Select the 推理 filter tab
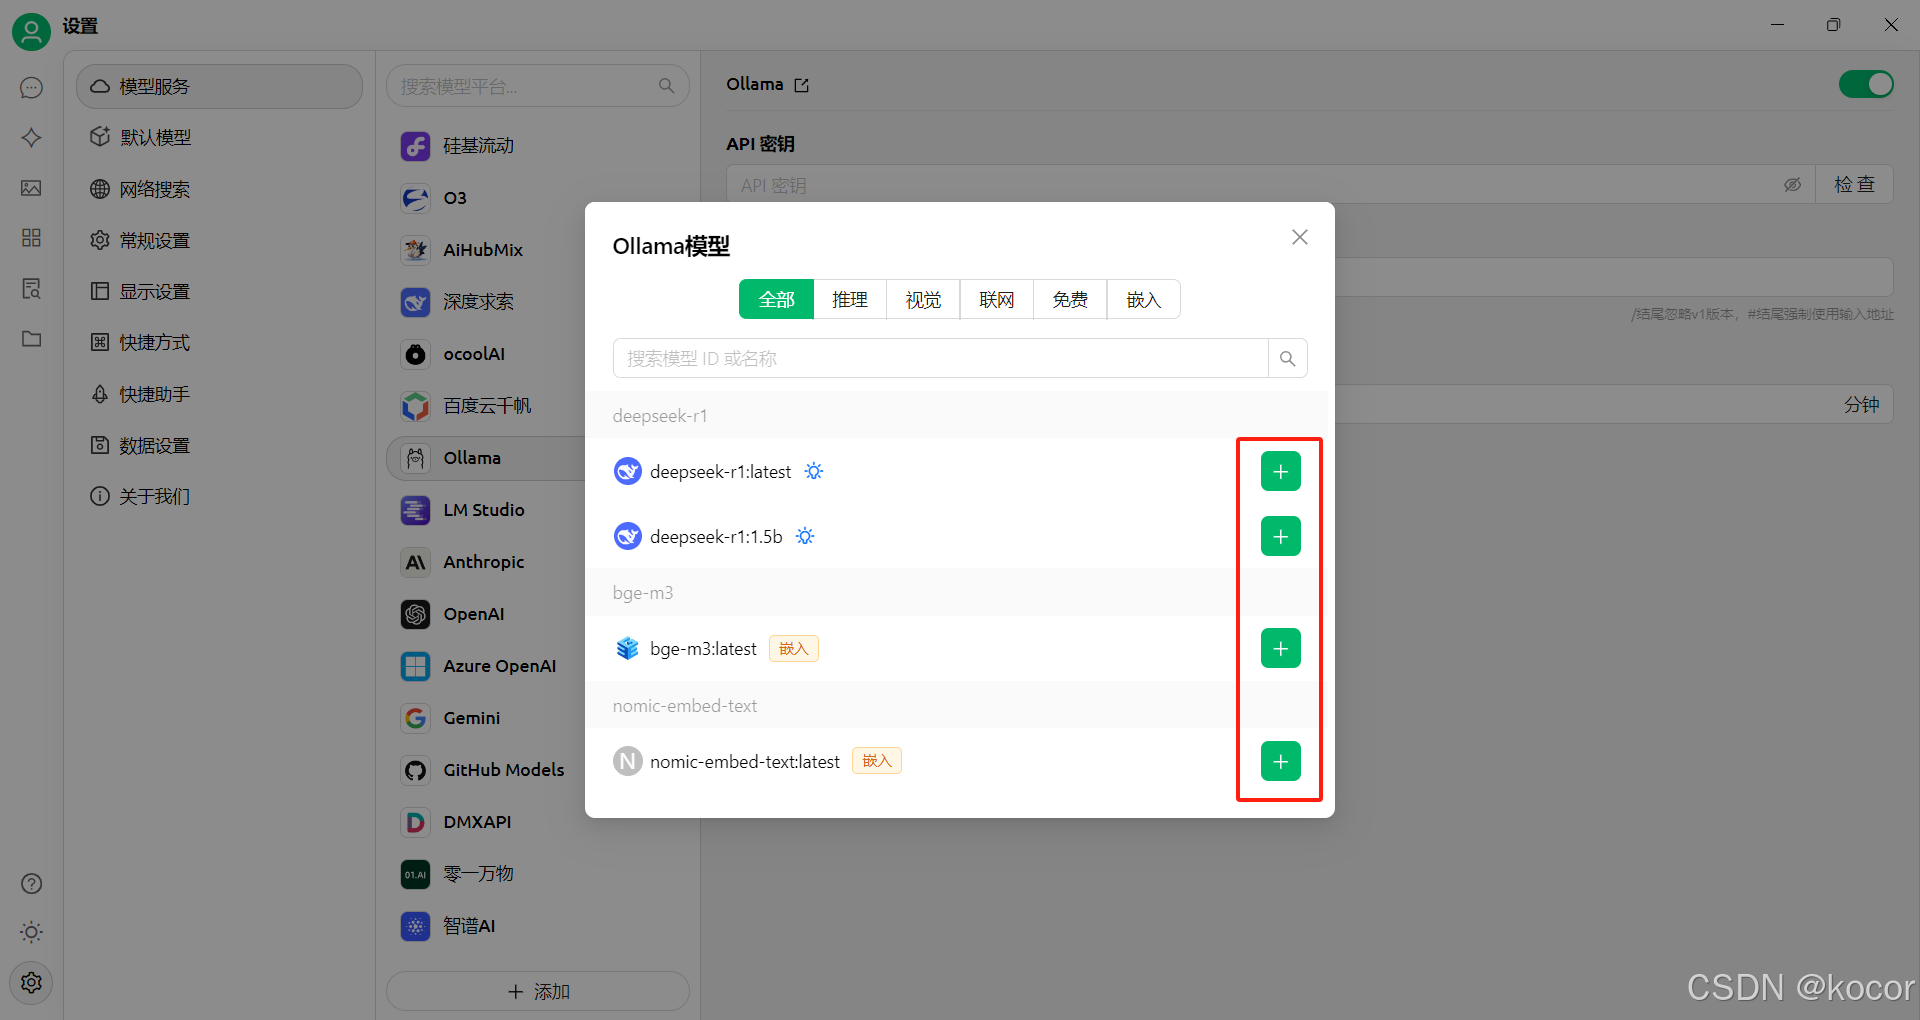Screen dimensions: 1920x1020 [x=850, y=299]
